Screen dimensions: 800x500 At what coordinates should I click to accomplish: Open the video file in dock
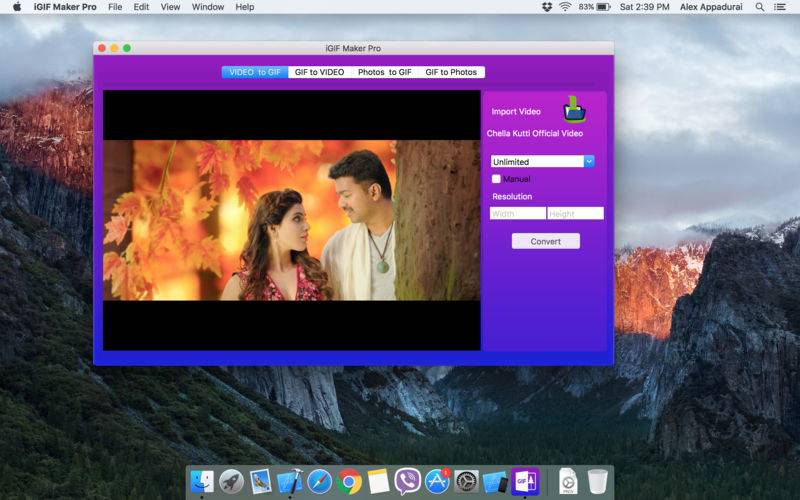tap(568, 482)
